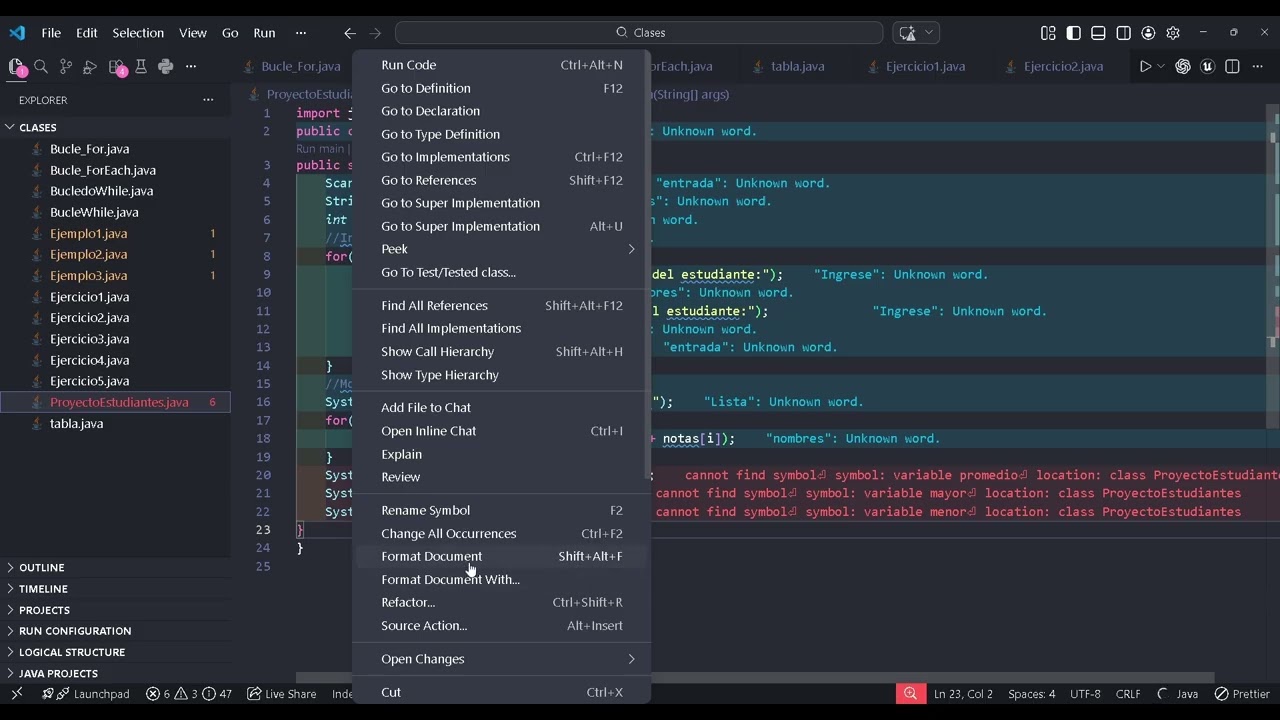Viewport: 1280px width, 720px height.
Task: Open the Run and Debug view icon
Action: tap(90, 67)
